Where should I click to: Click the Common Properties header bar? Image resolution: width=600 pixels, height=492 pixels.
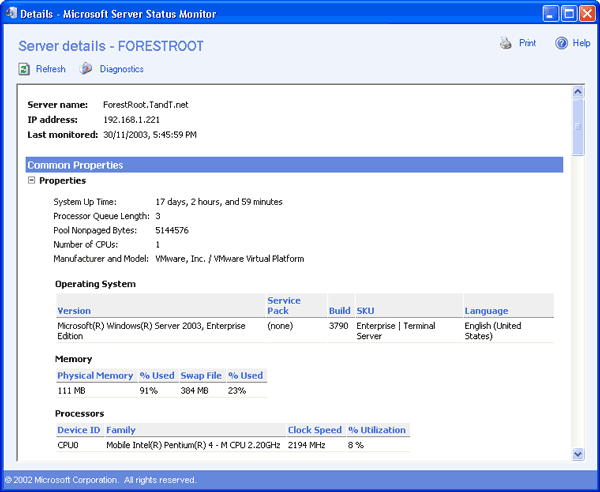(x=294, y=165)
